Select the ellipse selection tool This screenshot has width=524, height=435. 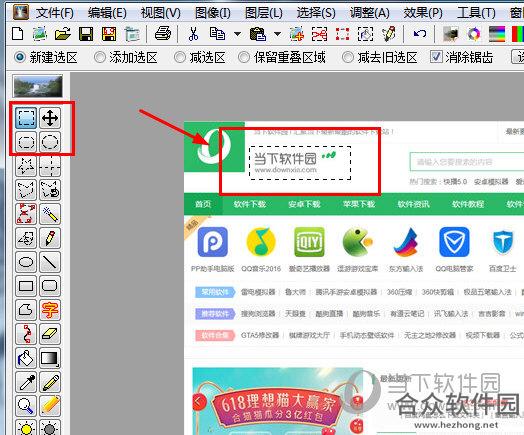(50, 142)
